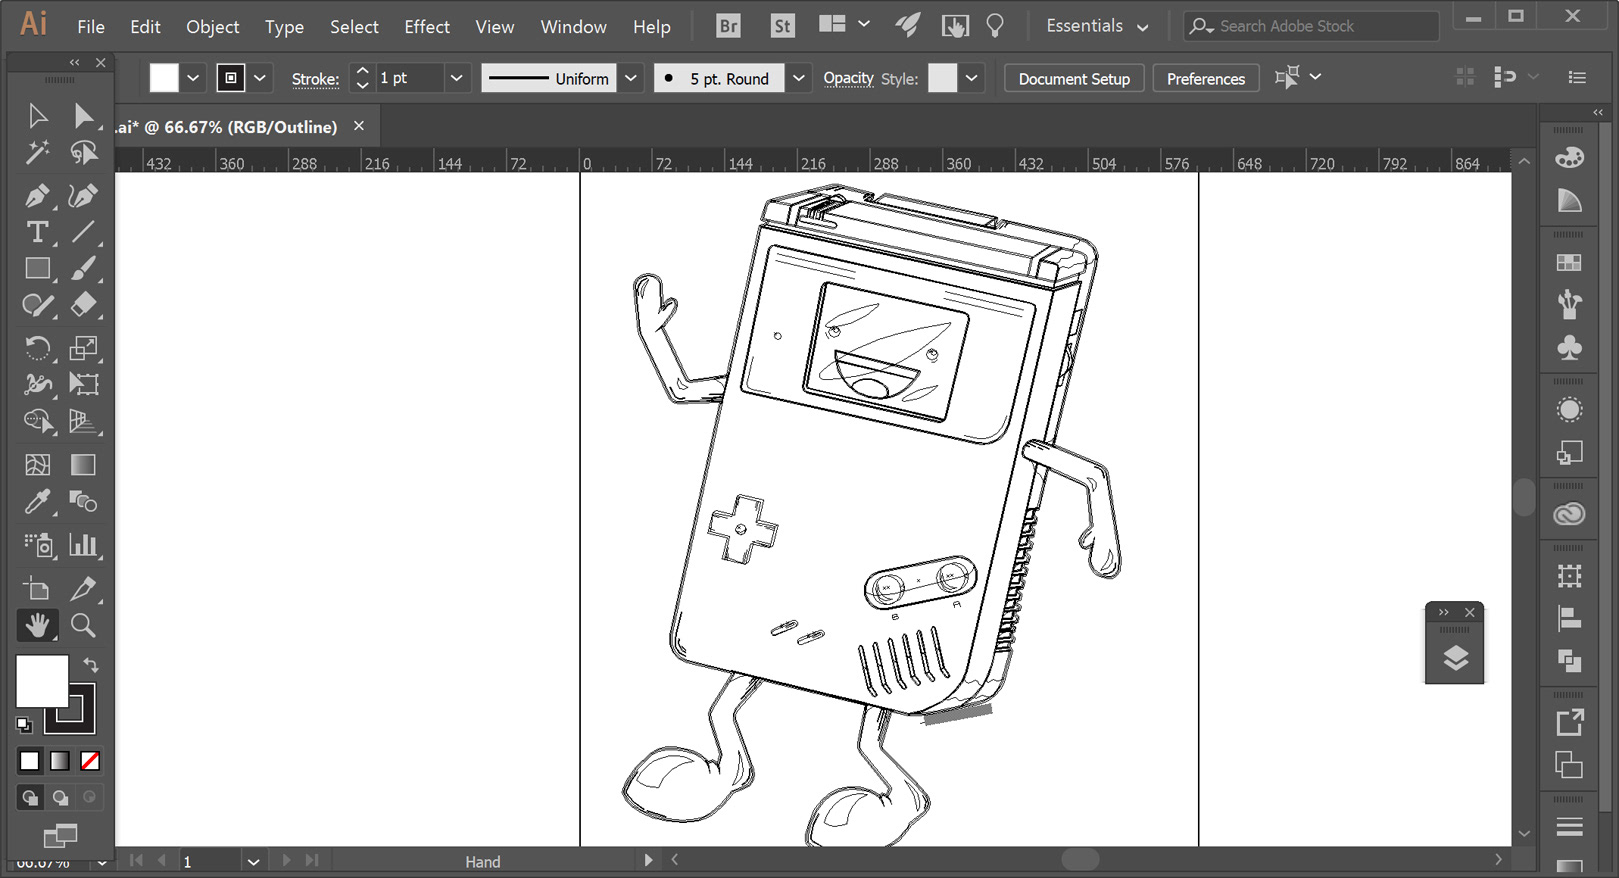Click the graphic style swatch
1619x878 pixels.
(942, 78)
